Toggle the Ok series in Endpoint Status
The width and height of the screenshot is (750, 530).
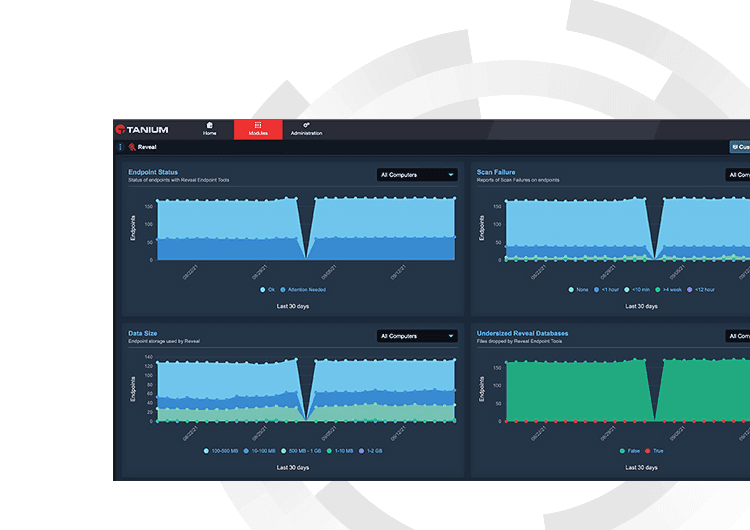[267, 289]
